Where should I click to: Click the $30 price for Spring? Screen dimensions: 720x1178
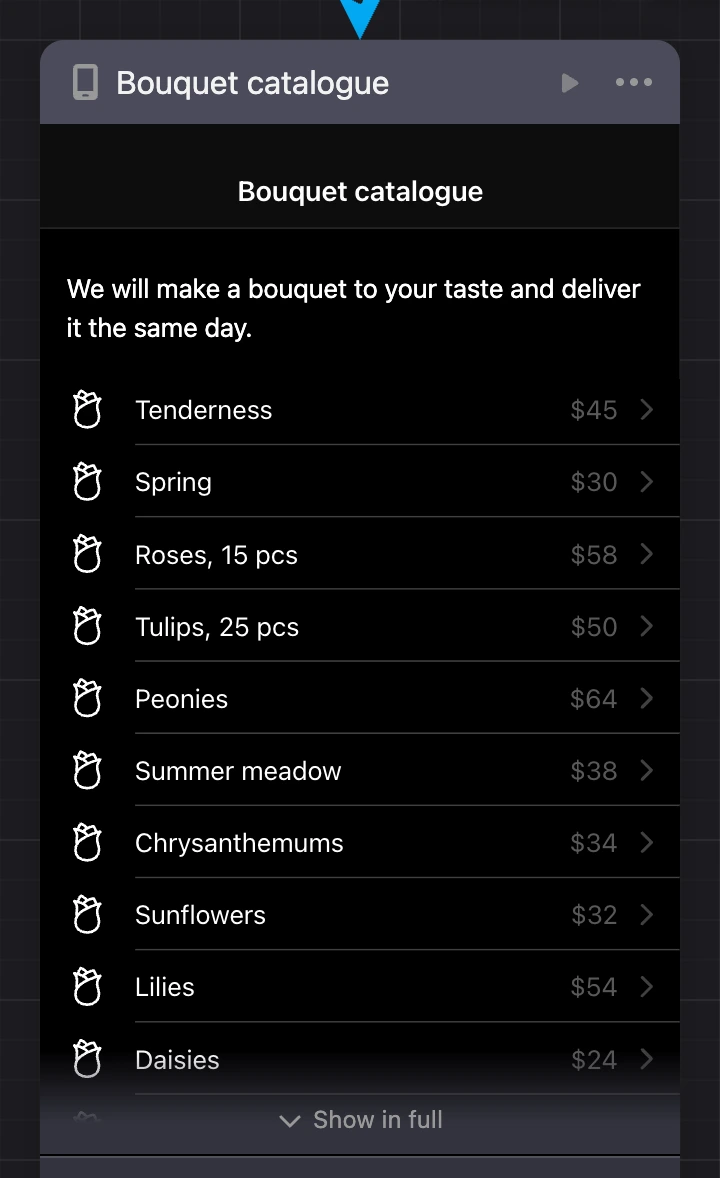(x=594, y=482)
